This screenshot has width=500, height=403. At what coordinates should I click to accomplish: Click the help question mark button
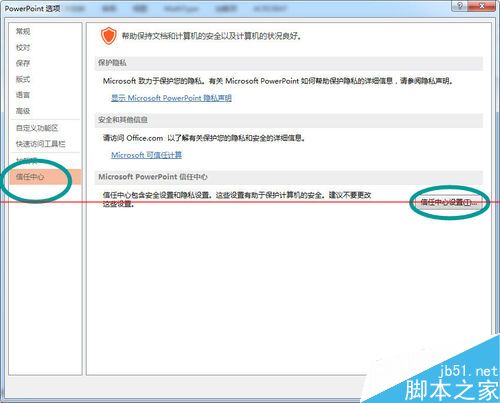coord(460,6)
